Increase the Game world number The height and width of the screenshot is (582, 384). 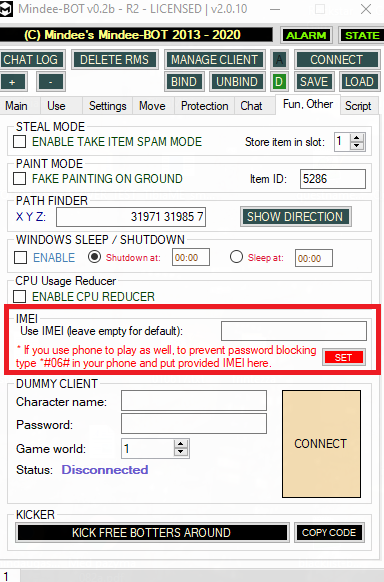click(181, 444)
